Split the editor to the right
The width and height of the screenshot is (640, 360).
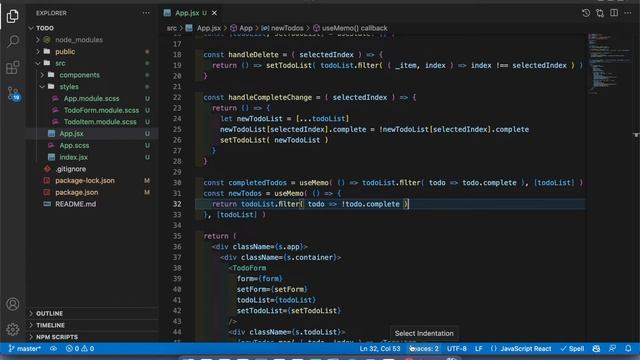[614, 13]
